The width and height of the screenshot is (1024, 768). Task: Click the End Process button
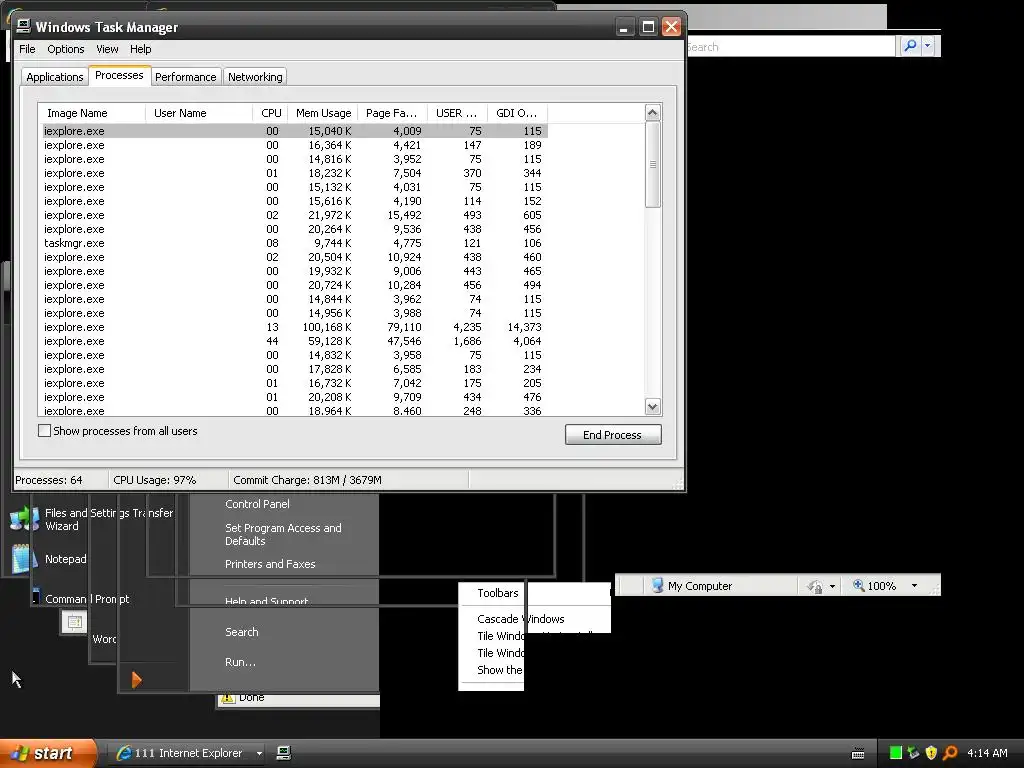click(613, 435)
